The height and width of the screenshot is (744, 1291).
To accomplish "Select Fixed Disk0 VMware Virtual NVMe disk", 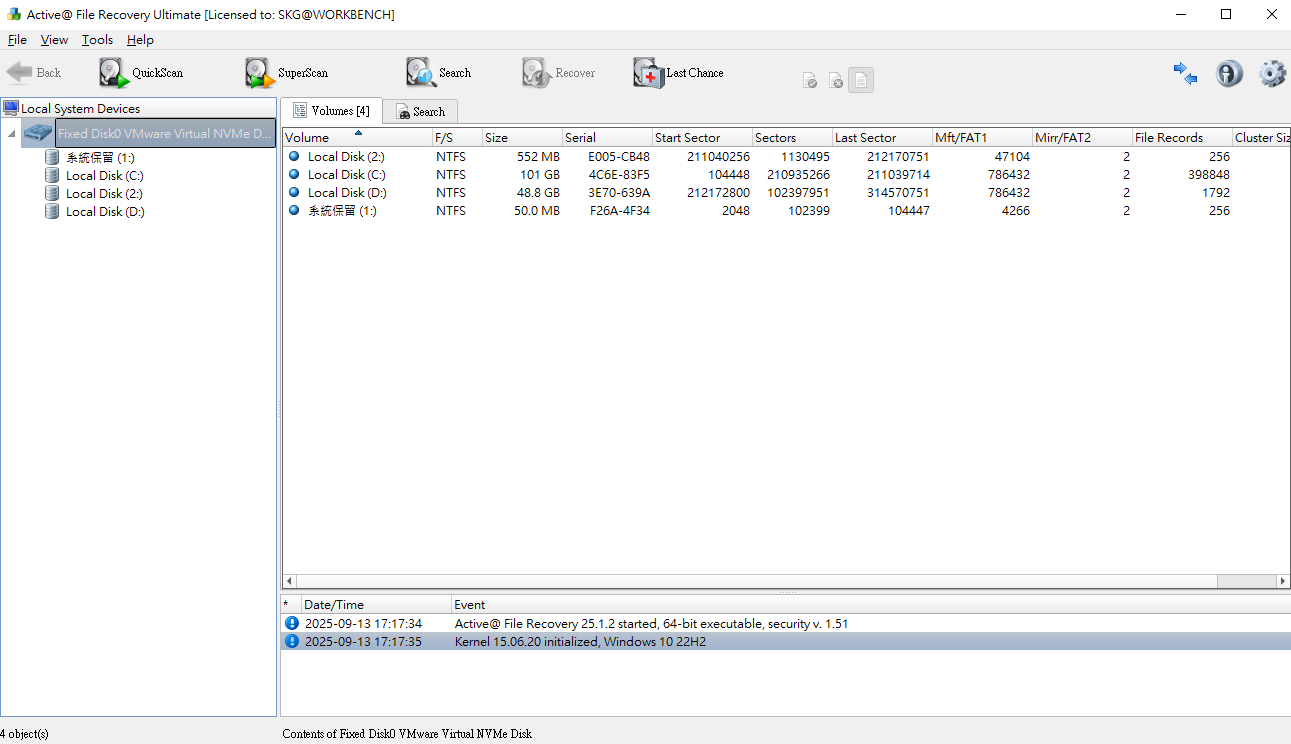I will click(x=164, y=134).
